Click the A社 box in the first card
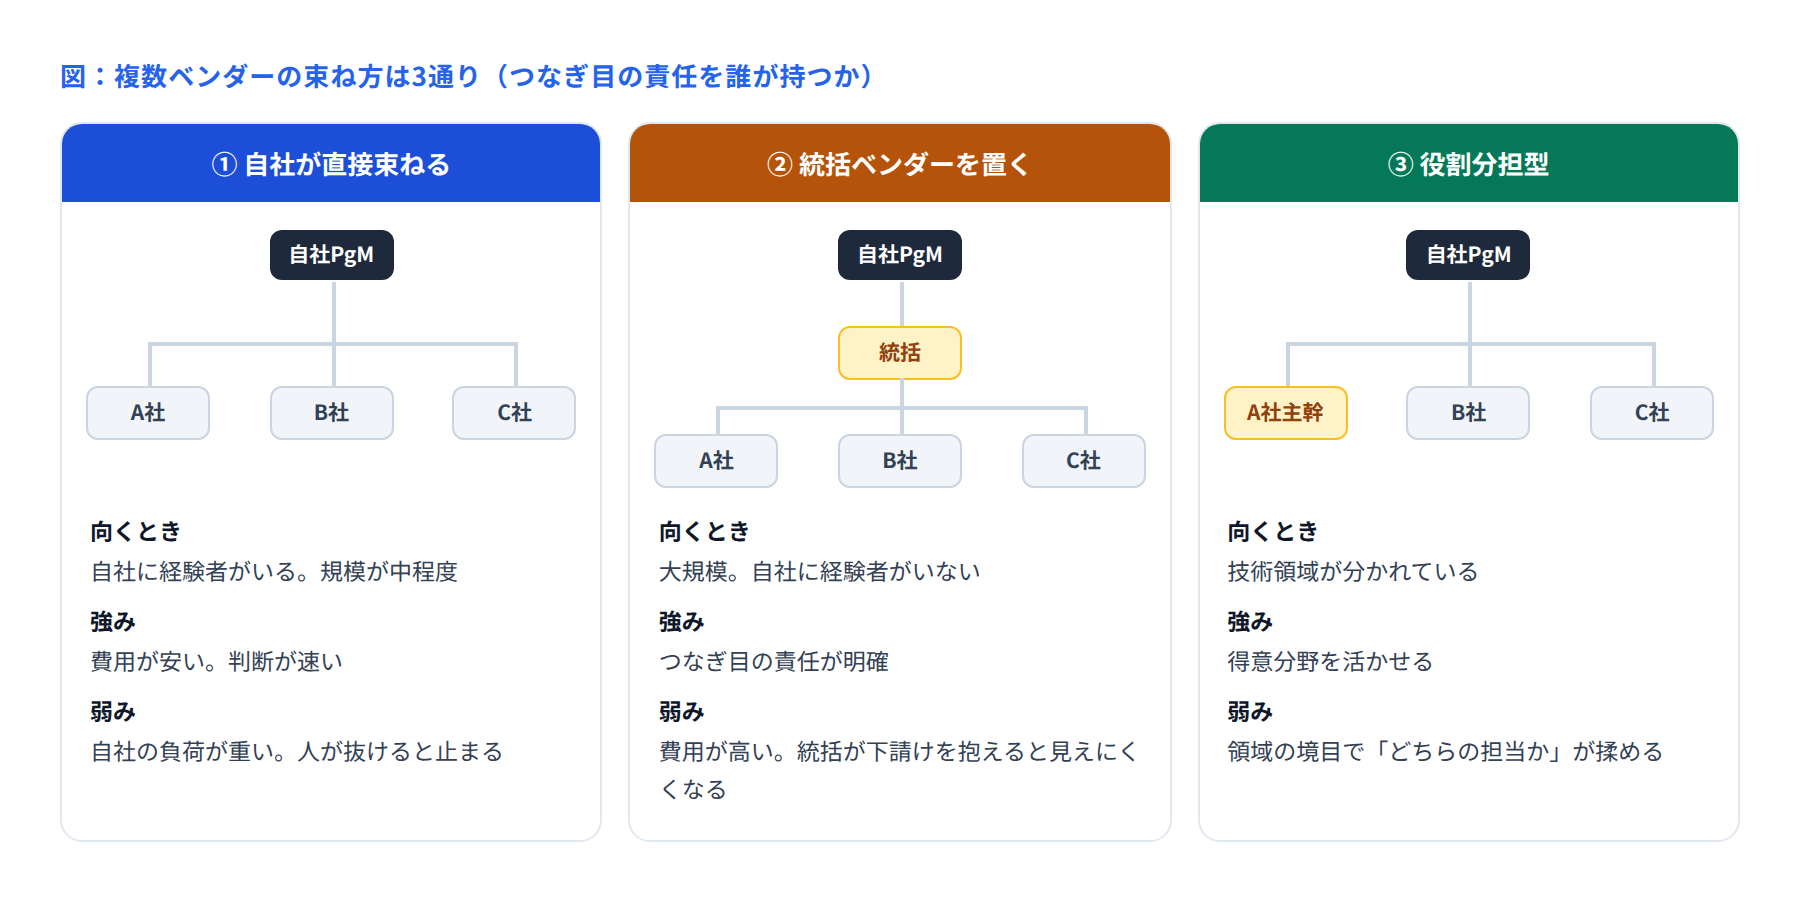The width and height of the screenshot is (1800, 902). (x=148, y=413)
